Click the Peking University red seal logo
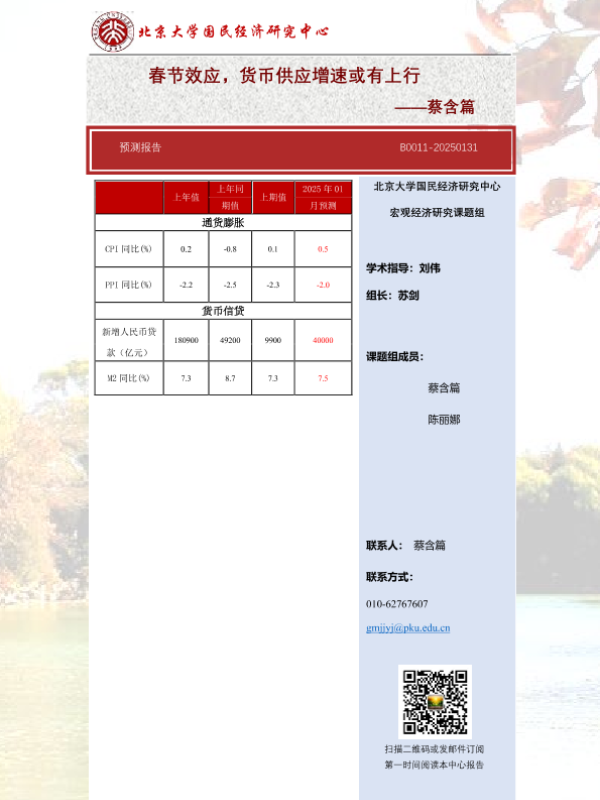The width and height of the screenshot is (600, 800). tap(112, 32)
